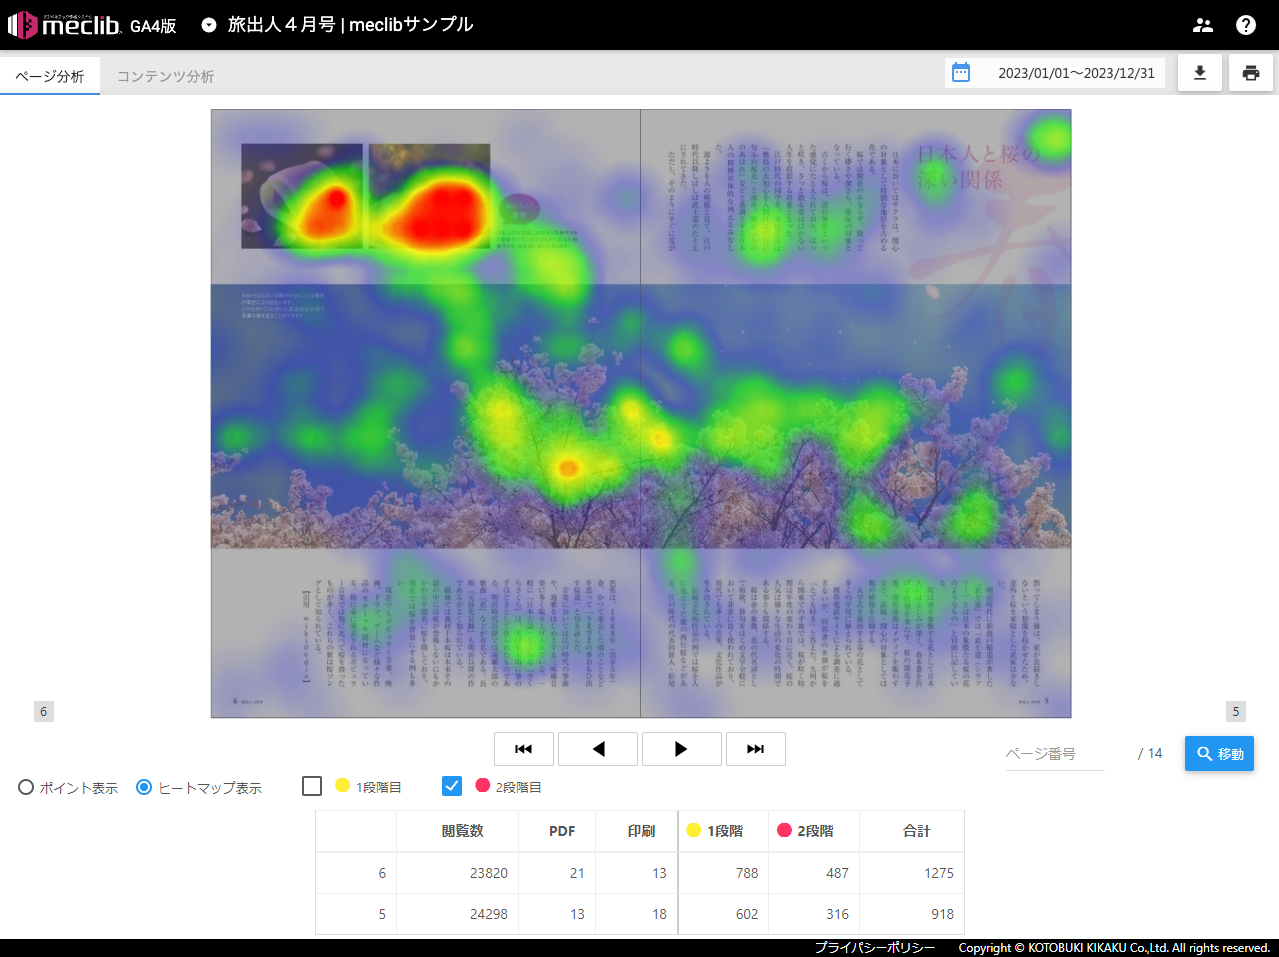1279x957 pixels.
Task: Go to the previous page arrow
Action: tap(598, 749)
